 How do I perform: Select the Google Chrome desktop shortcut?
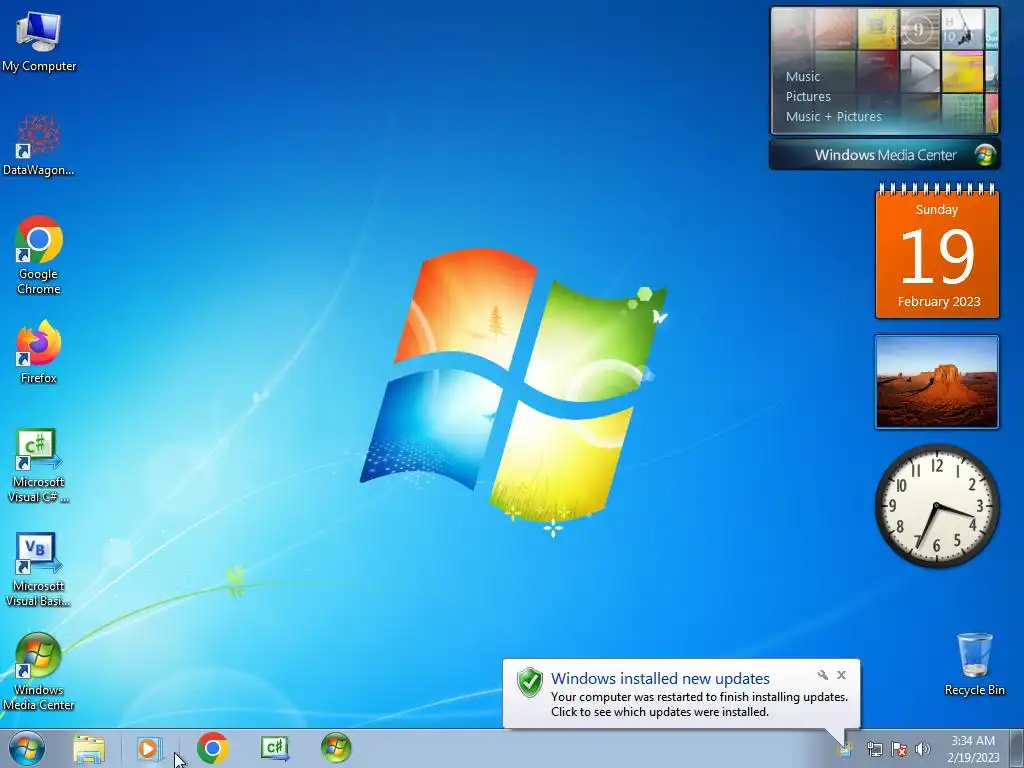click(x=39, y=255)
